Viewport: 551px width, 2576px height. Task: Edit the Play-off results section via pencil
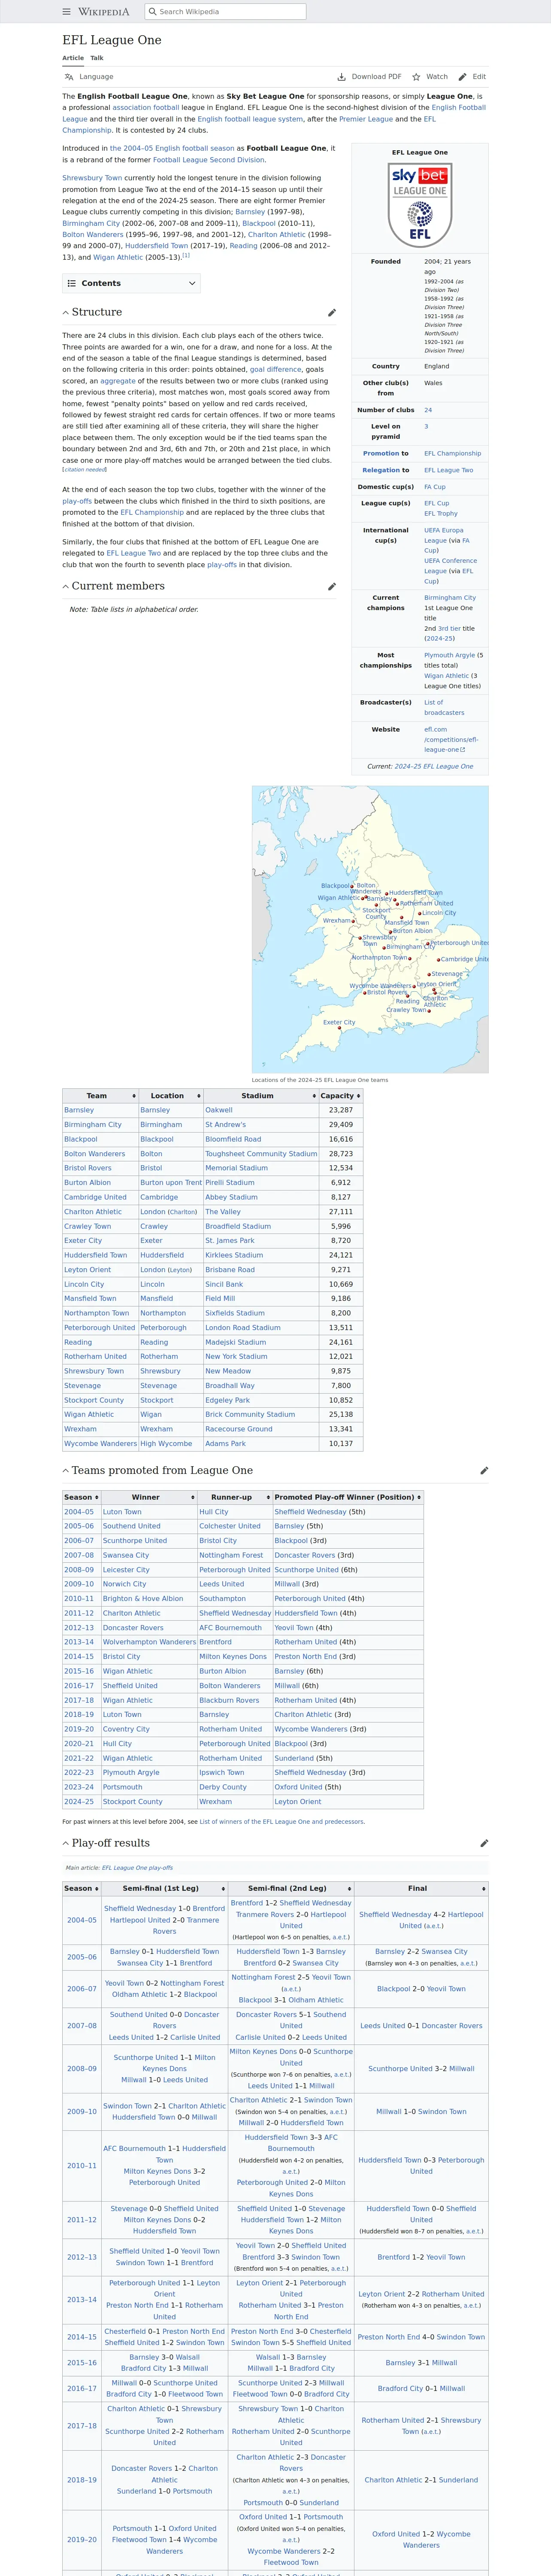pyautogui.click(x=484, y=1843)
